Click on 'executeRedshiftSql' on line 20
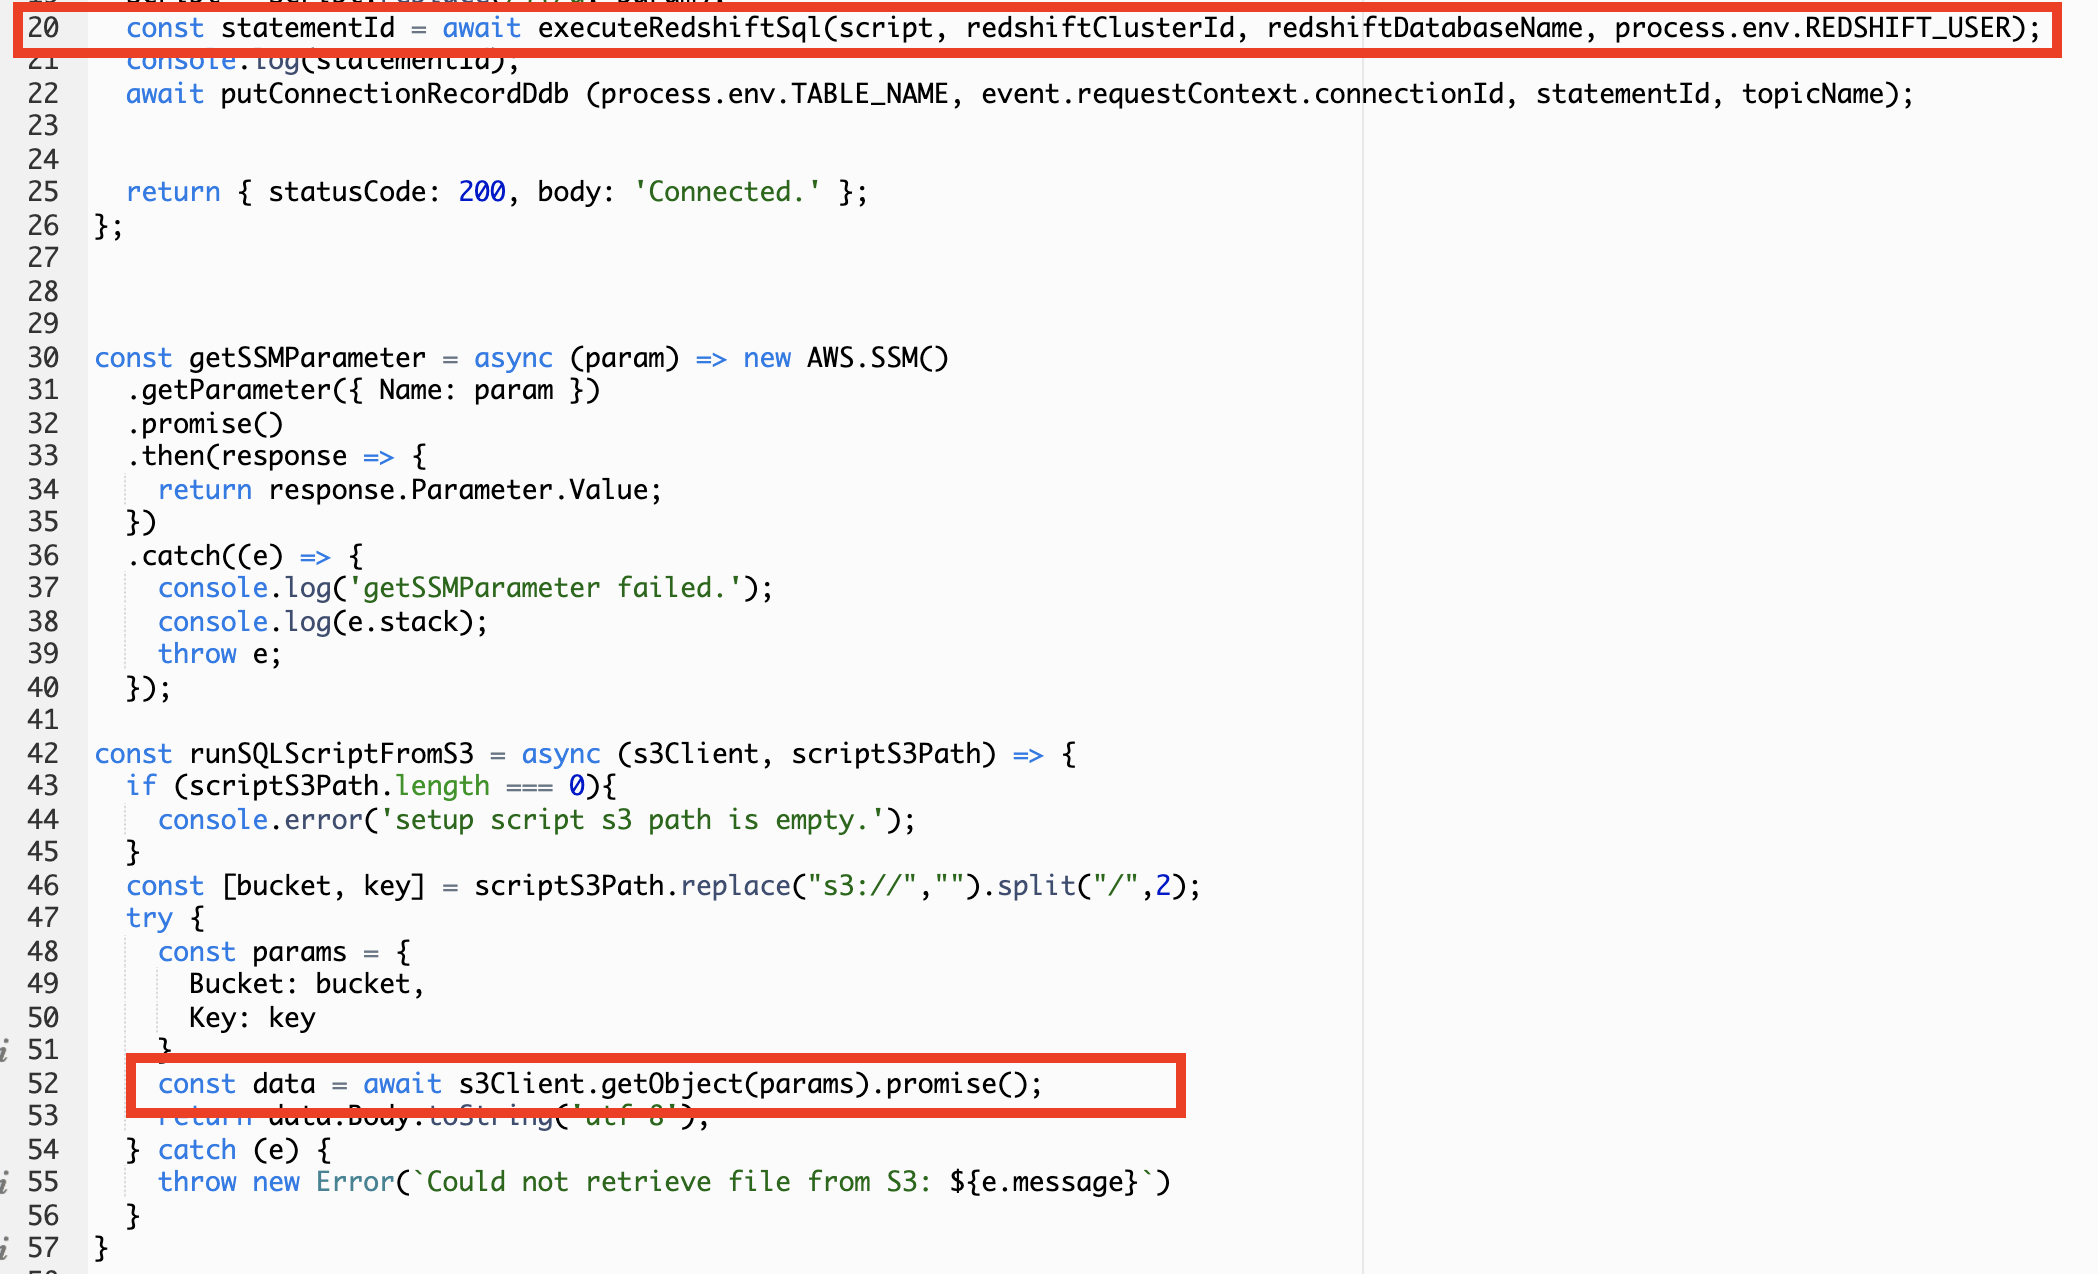 click(680, 27)
